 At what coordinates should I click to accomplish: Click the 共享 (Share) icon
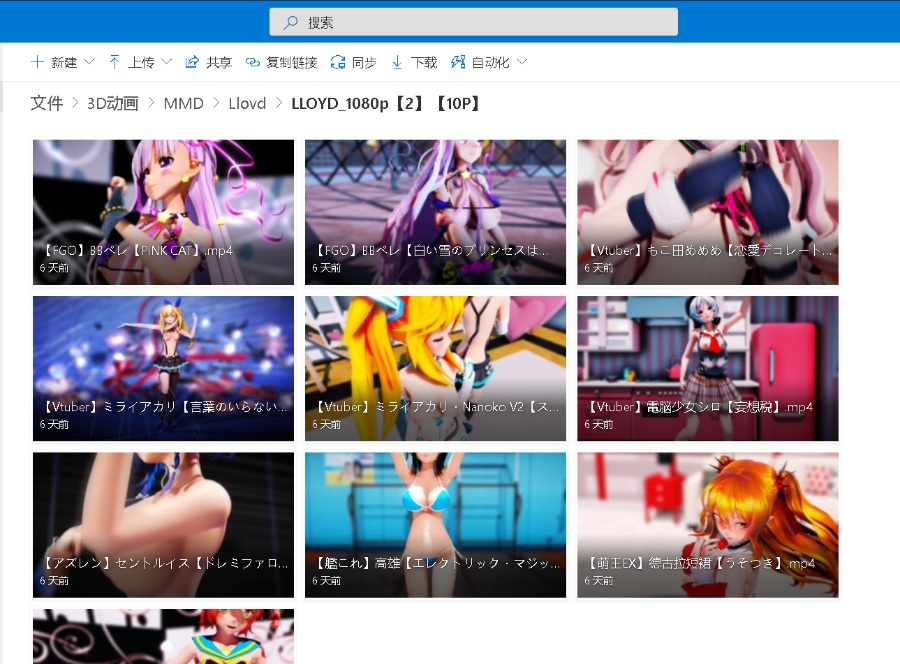tap(191, 62)
